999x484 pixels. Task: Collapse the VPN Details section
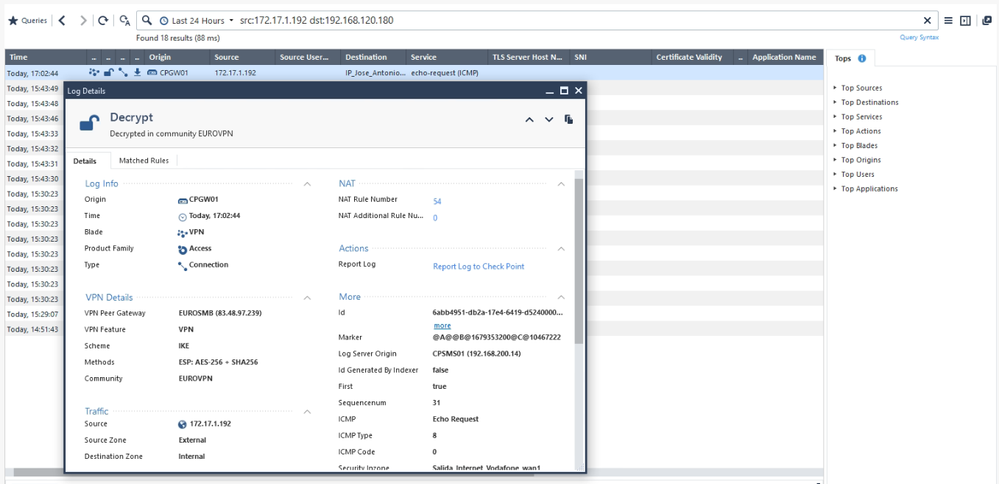pos(307,297)
